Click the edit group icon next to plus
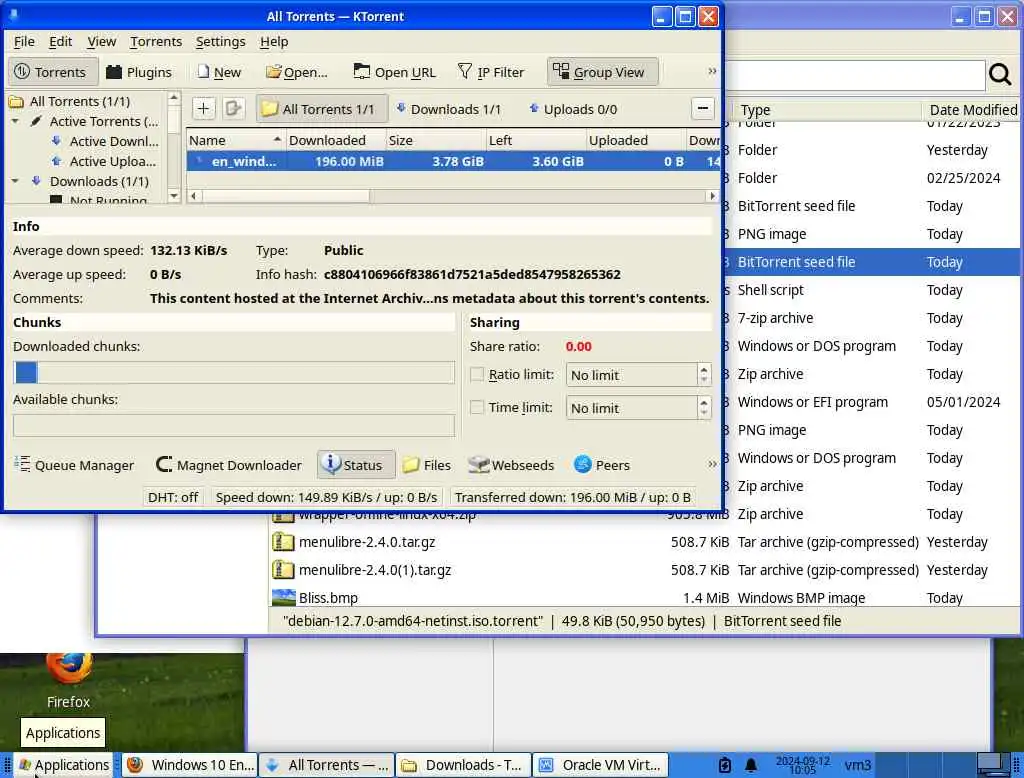 coord(233,108)
